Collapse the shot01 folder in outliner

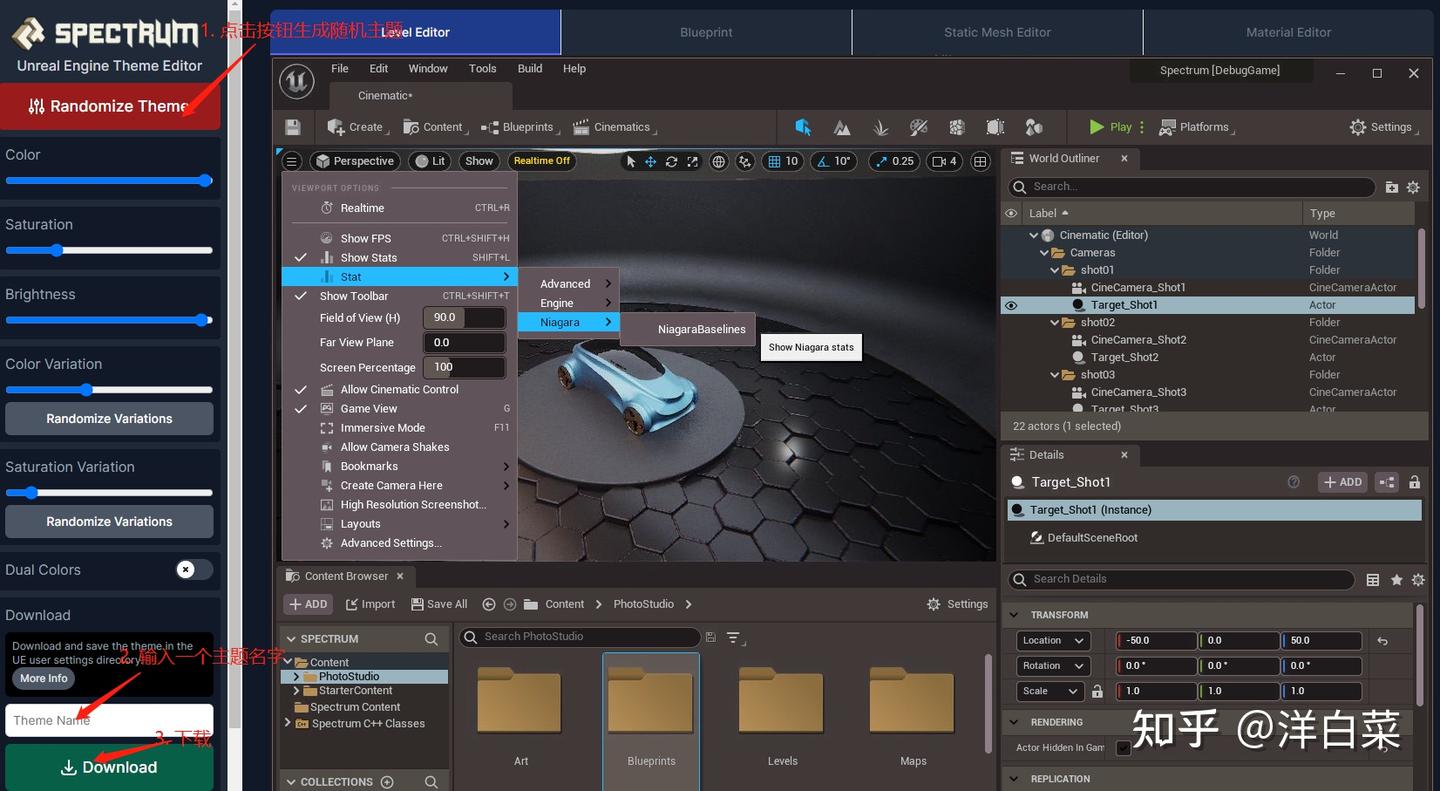1054,270
